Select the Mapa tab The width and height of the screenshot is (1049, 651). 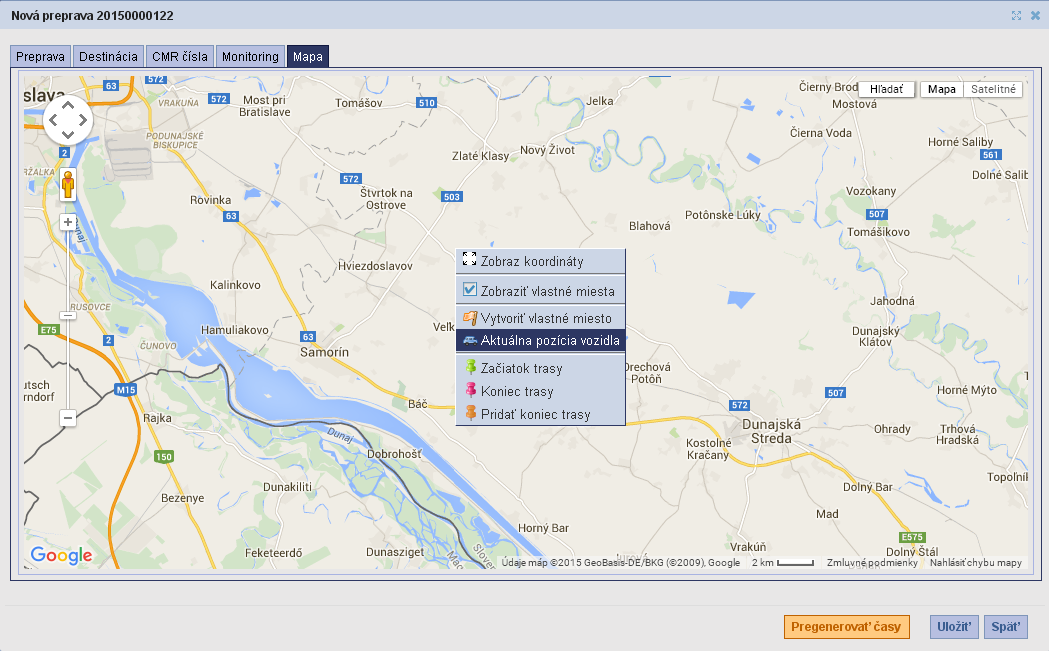coord(308,57)
